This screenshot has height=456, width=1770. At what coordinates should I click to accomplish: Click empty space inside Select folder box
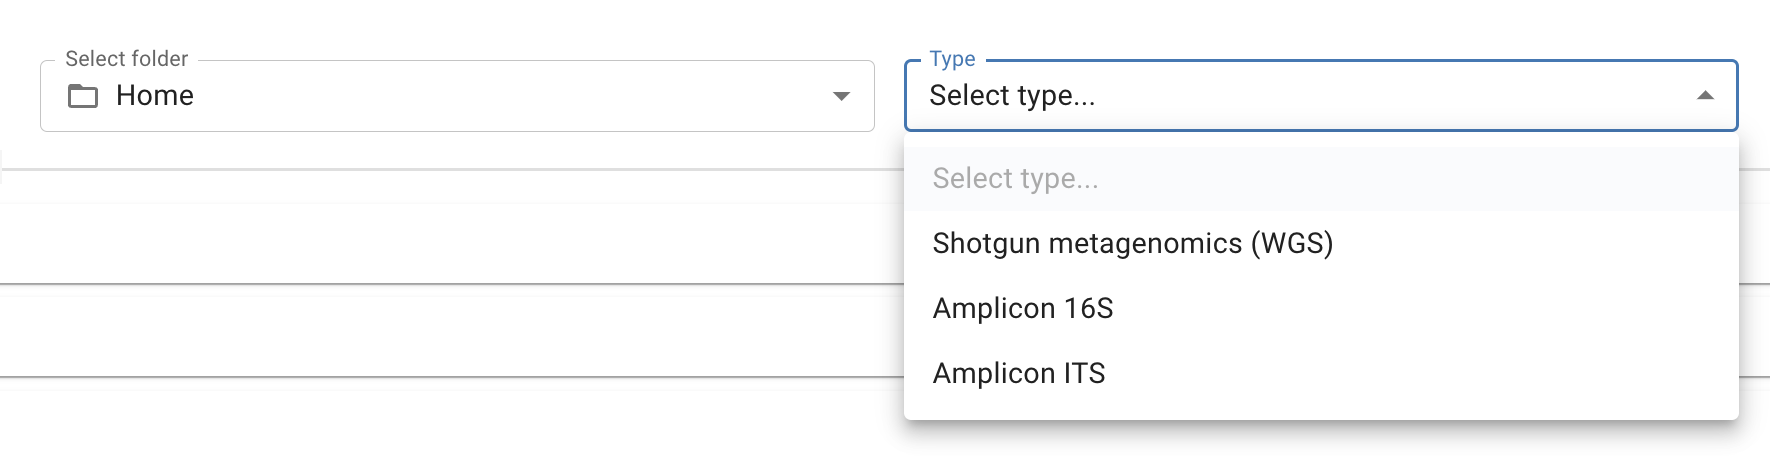coord(500,96)
